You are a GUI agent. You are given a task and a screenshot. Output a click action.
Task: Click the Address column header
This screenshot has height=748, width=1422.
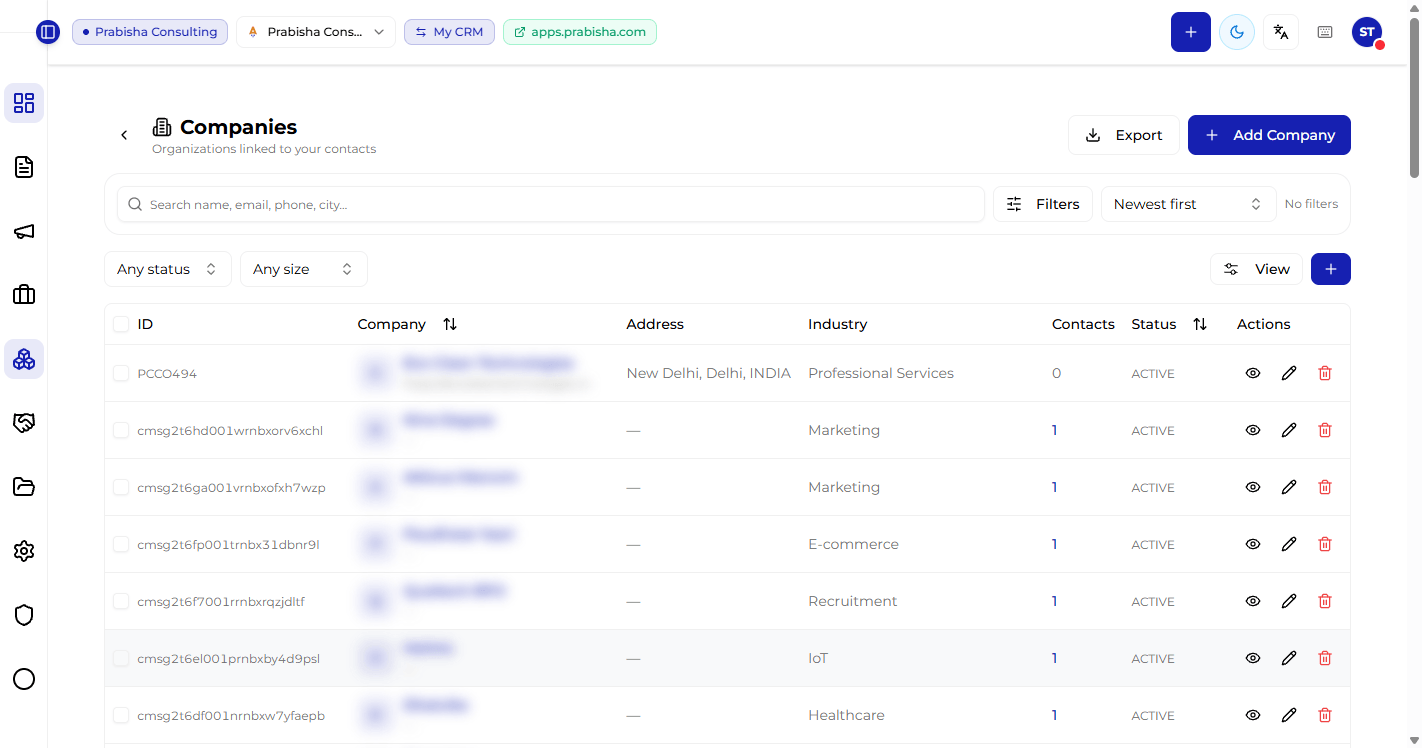(x=655, y=324)
